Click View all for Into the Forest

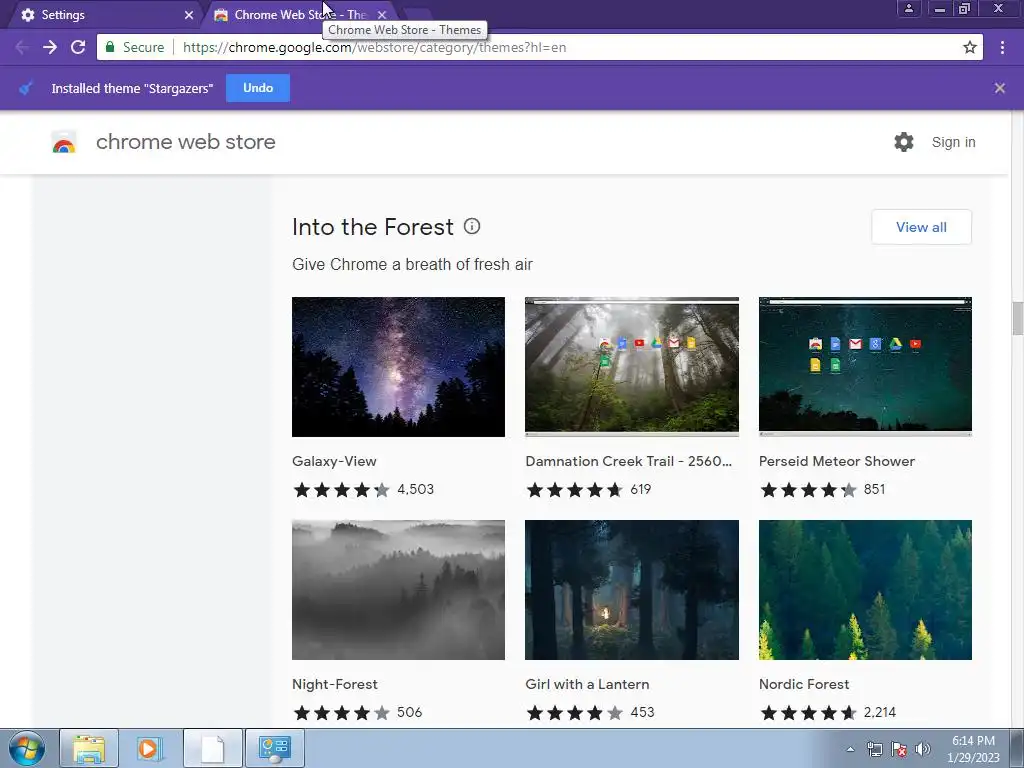[x=921, y=227]
